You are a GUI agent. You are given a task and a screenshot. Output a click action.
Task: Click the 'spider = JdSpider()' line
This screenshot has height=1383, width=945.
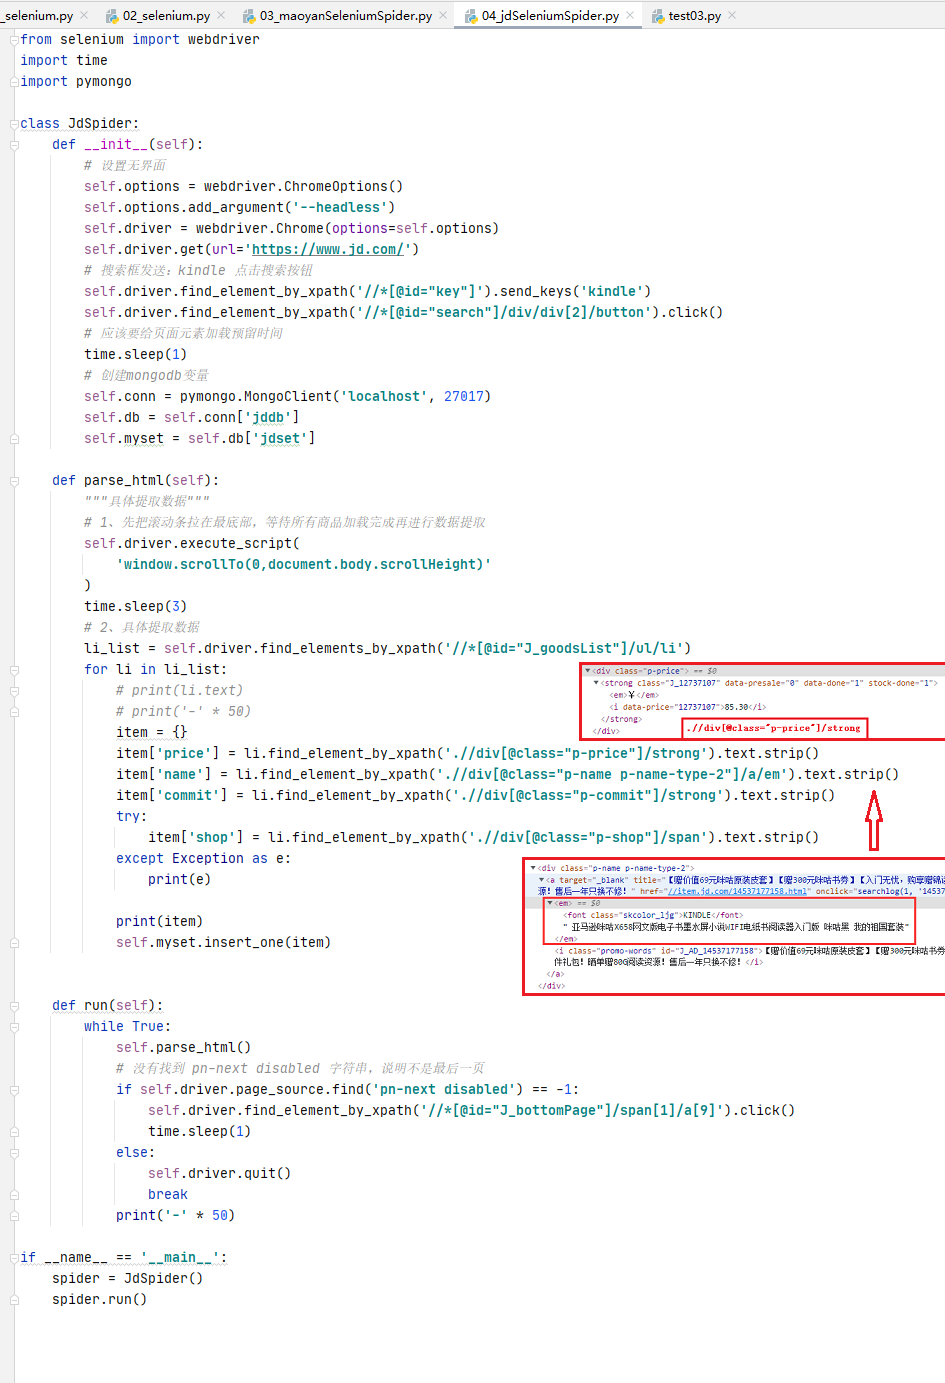coord(127,1278)
